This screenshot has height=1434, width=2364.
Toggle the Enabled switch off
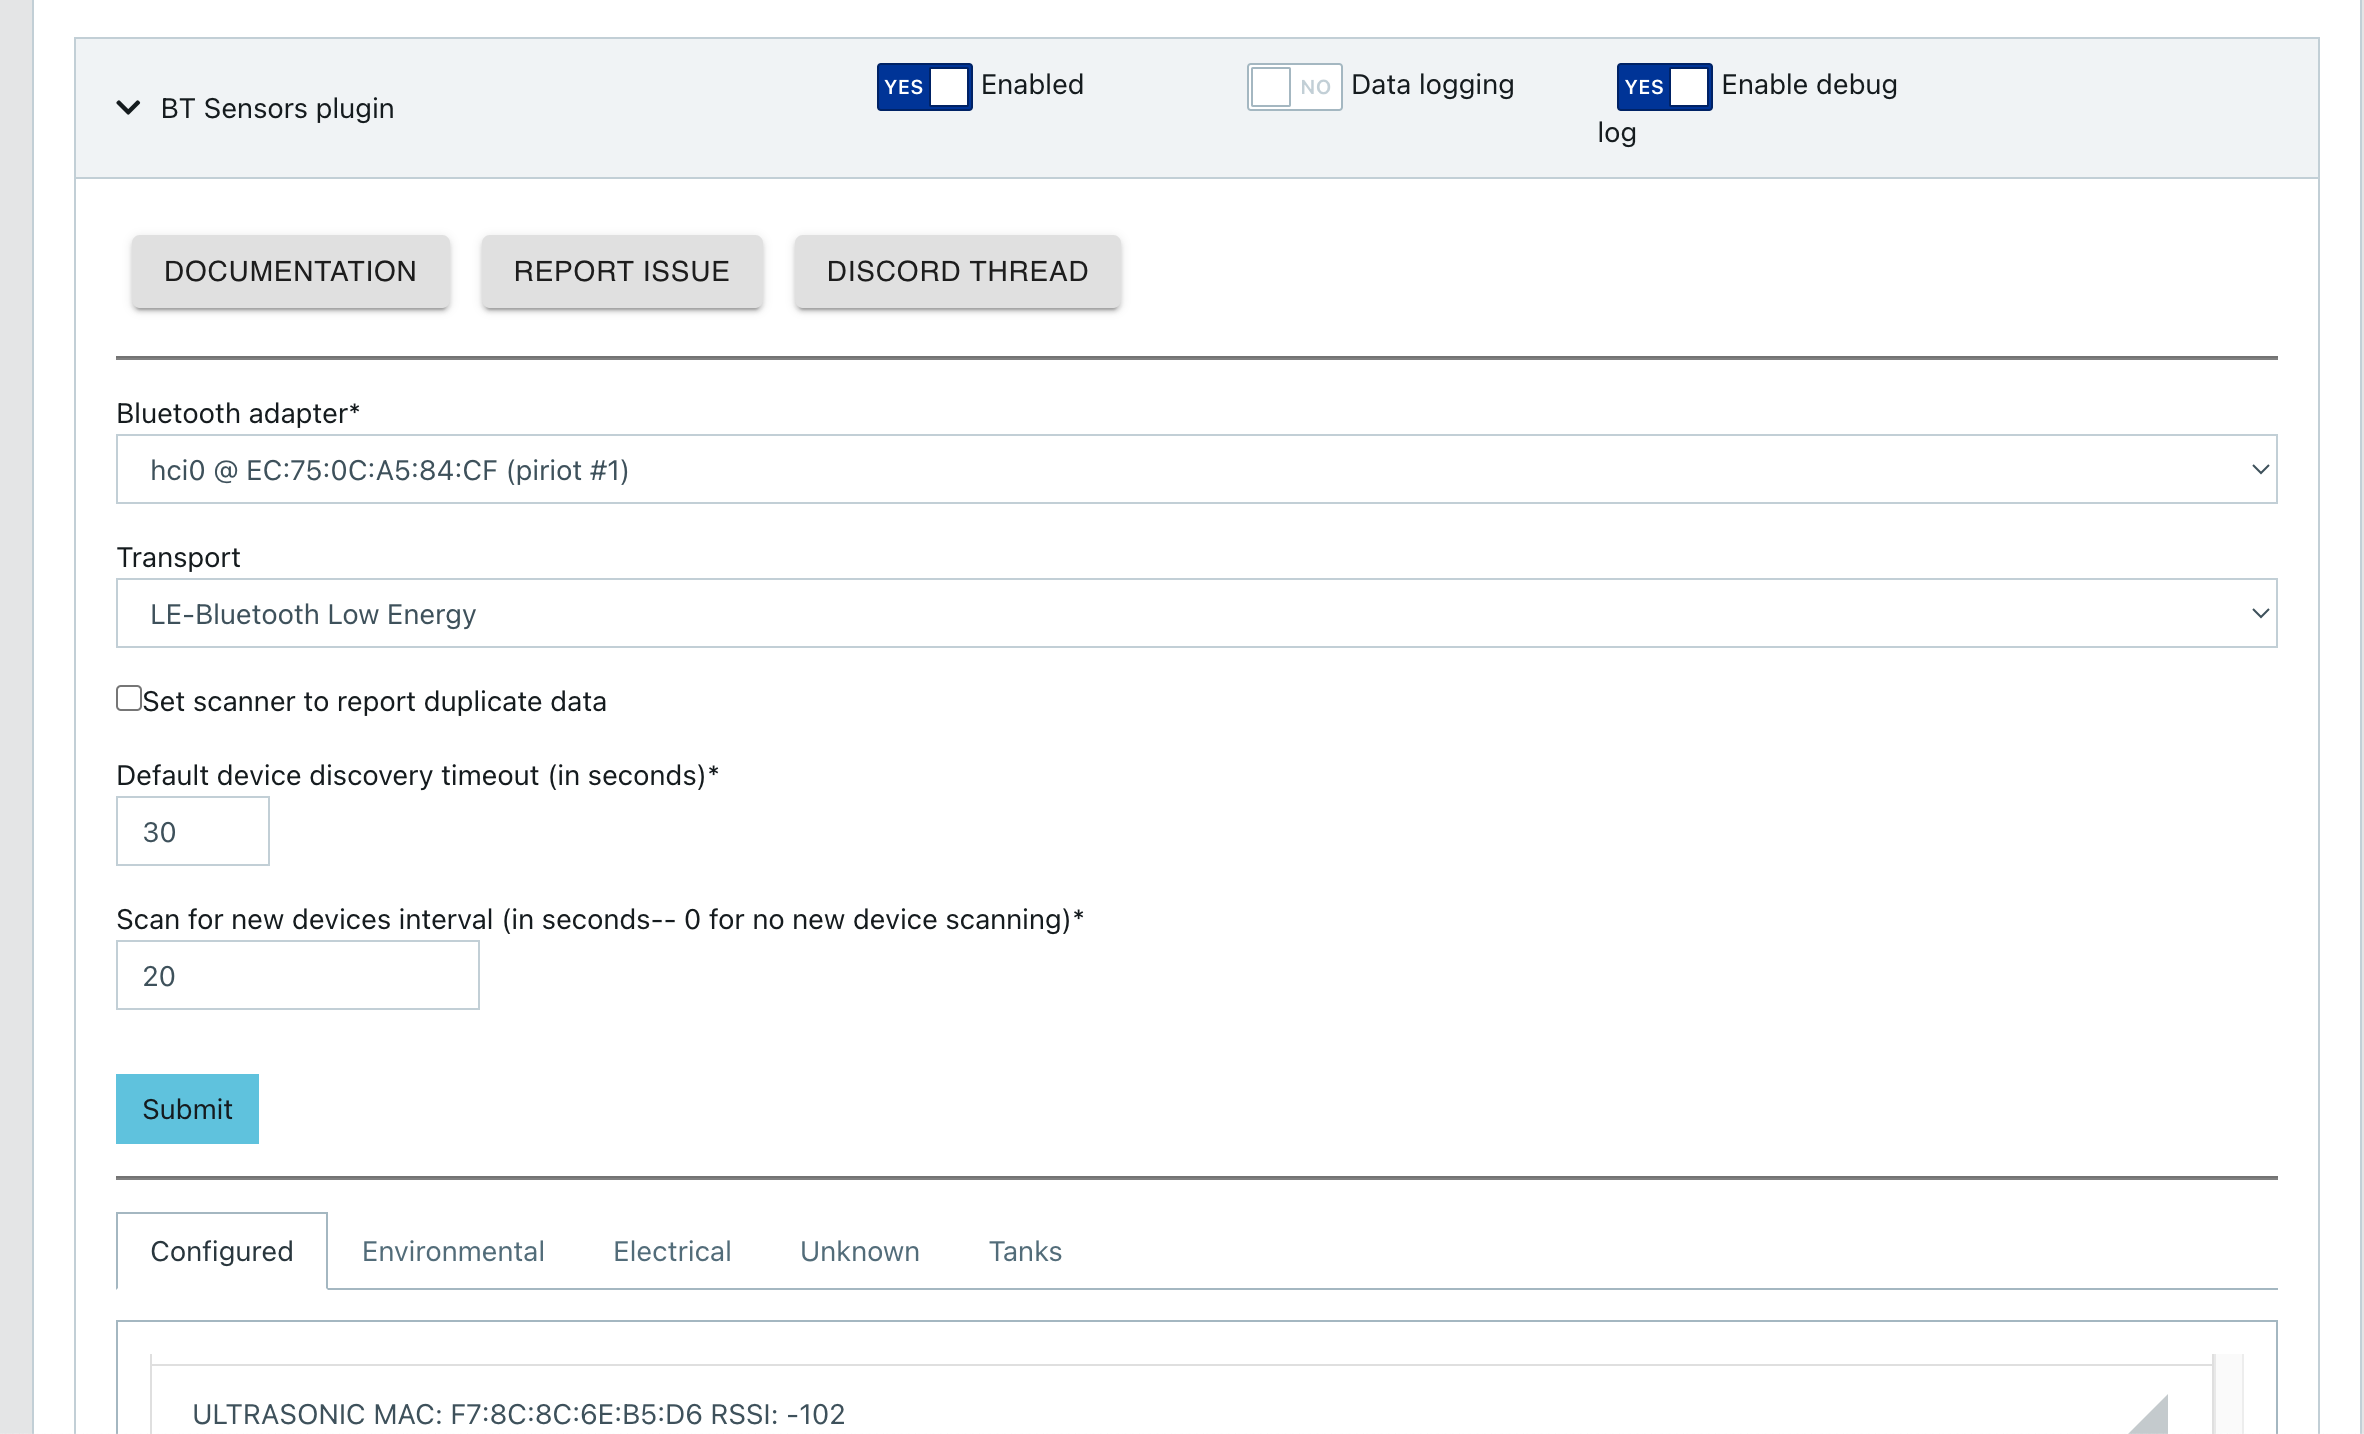click(924, 87)
